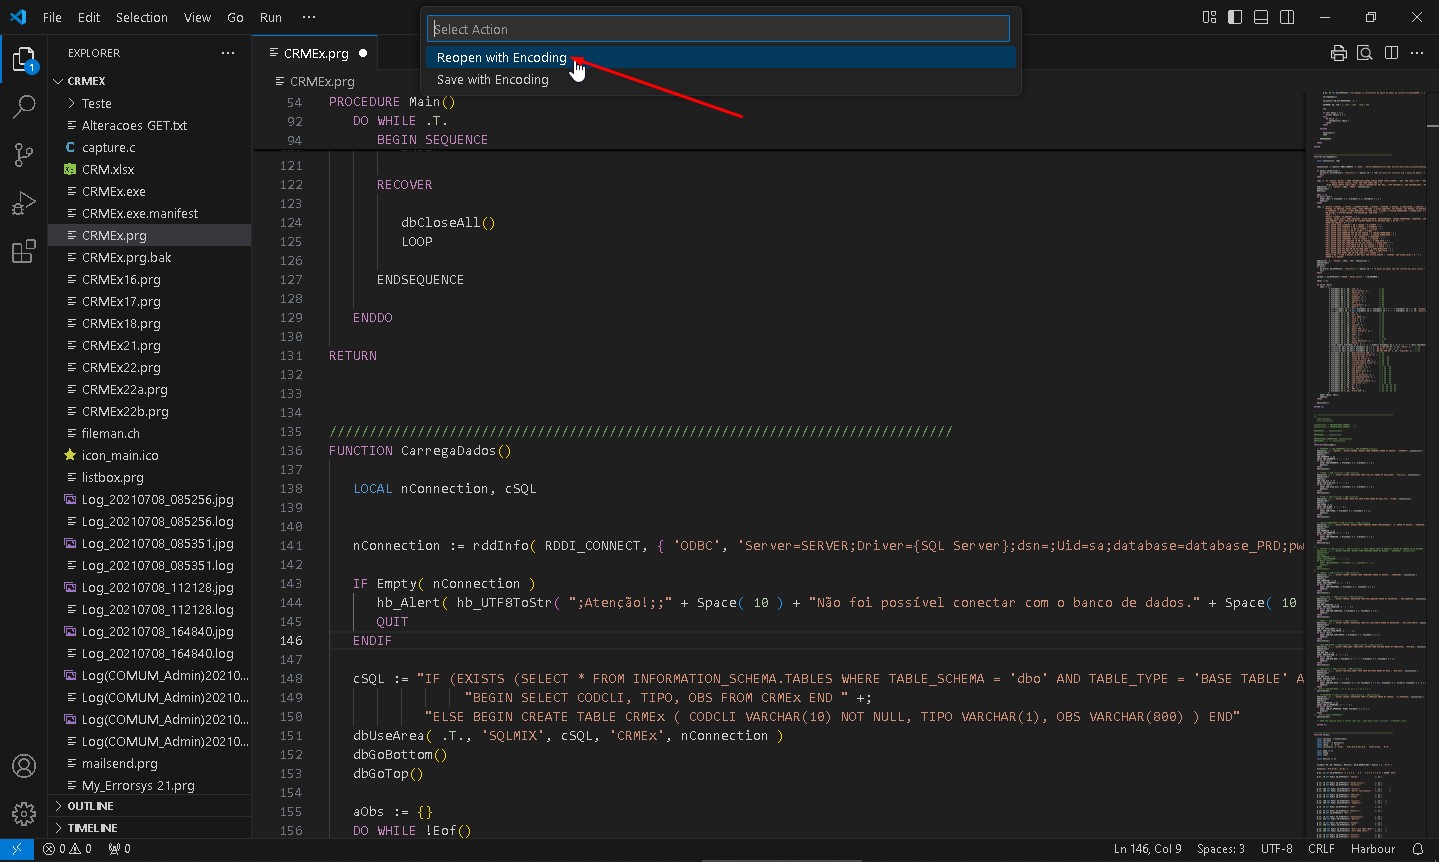Toggle the secondary side bar layout button

coord(1287,17)
